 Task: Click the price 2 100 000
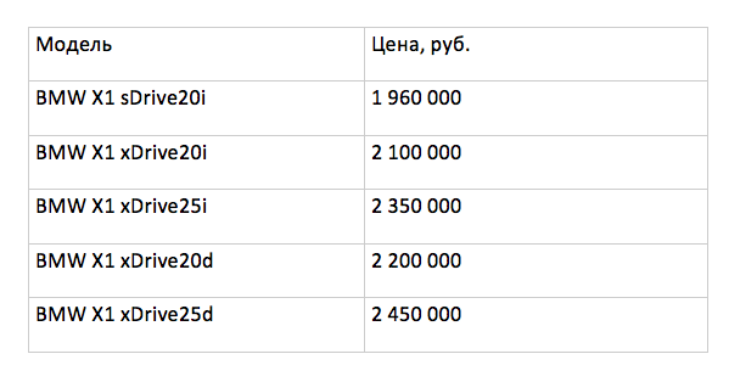point(416,153)
